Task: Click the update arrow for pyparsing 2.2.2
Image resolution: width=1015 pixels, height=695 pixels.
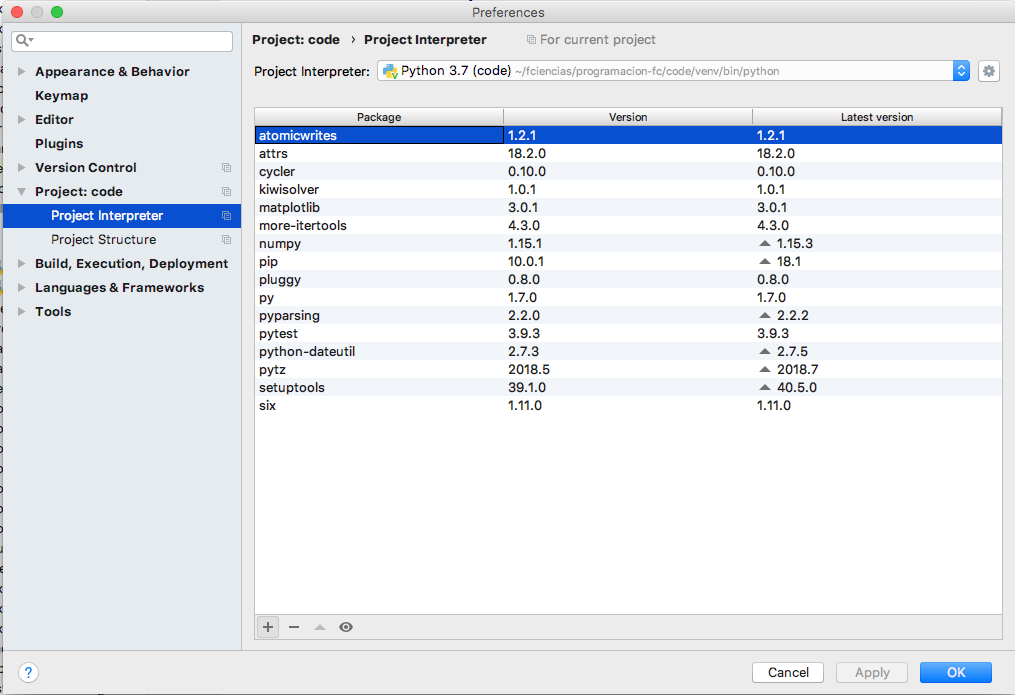Action: tap(764, 315)
